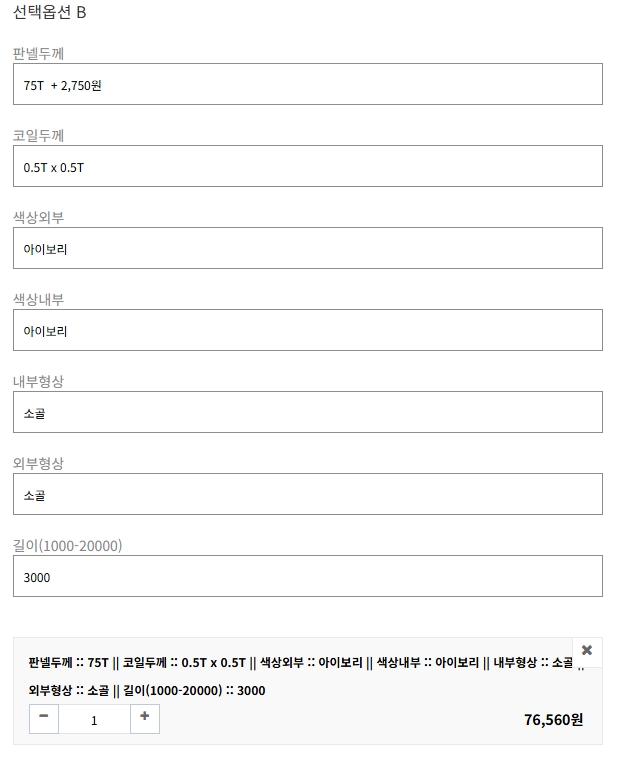Decrease quantity with the minus button
This screenshot has height=766, width=627.
[x=44, y=718]
